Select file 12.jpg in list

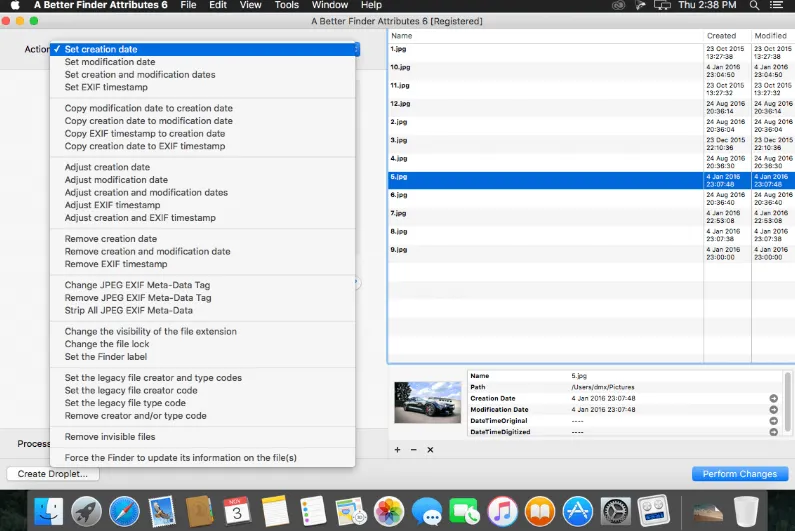click(592, 108)
